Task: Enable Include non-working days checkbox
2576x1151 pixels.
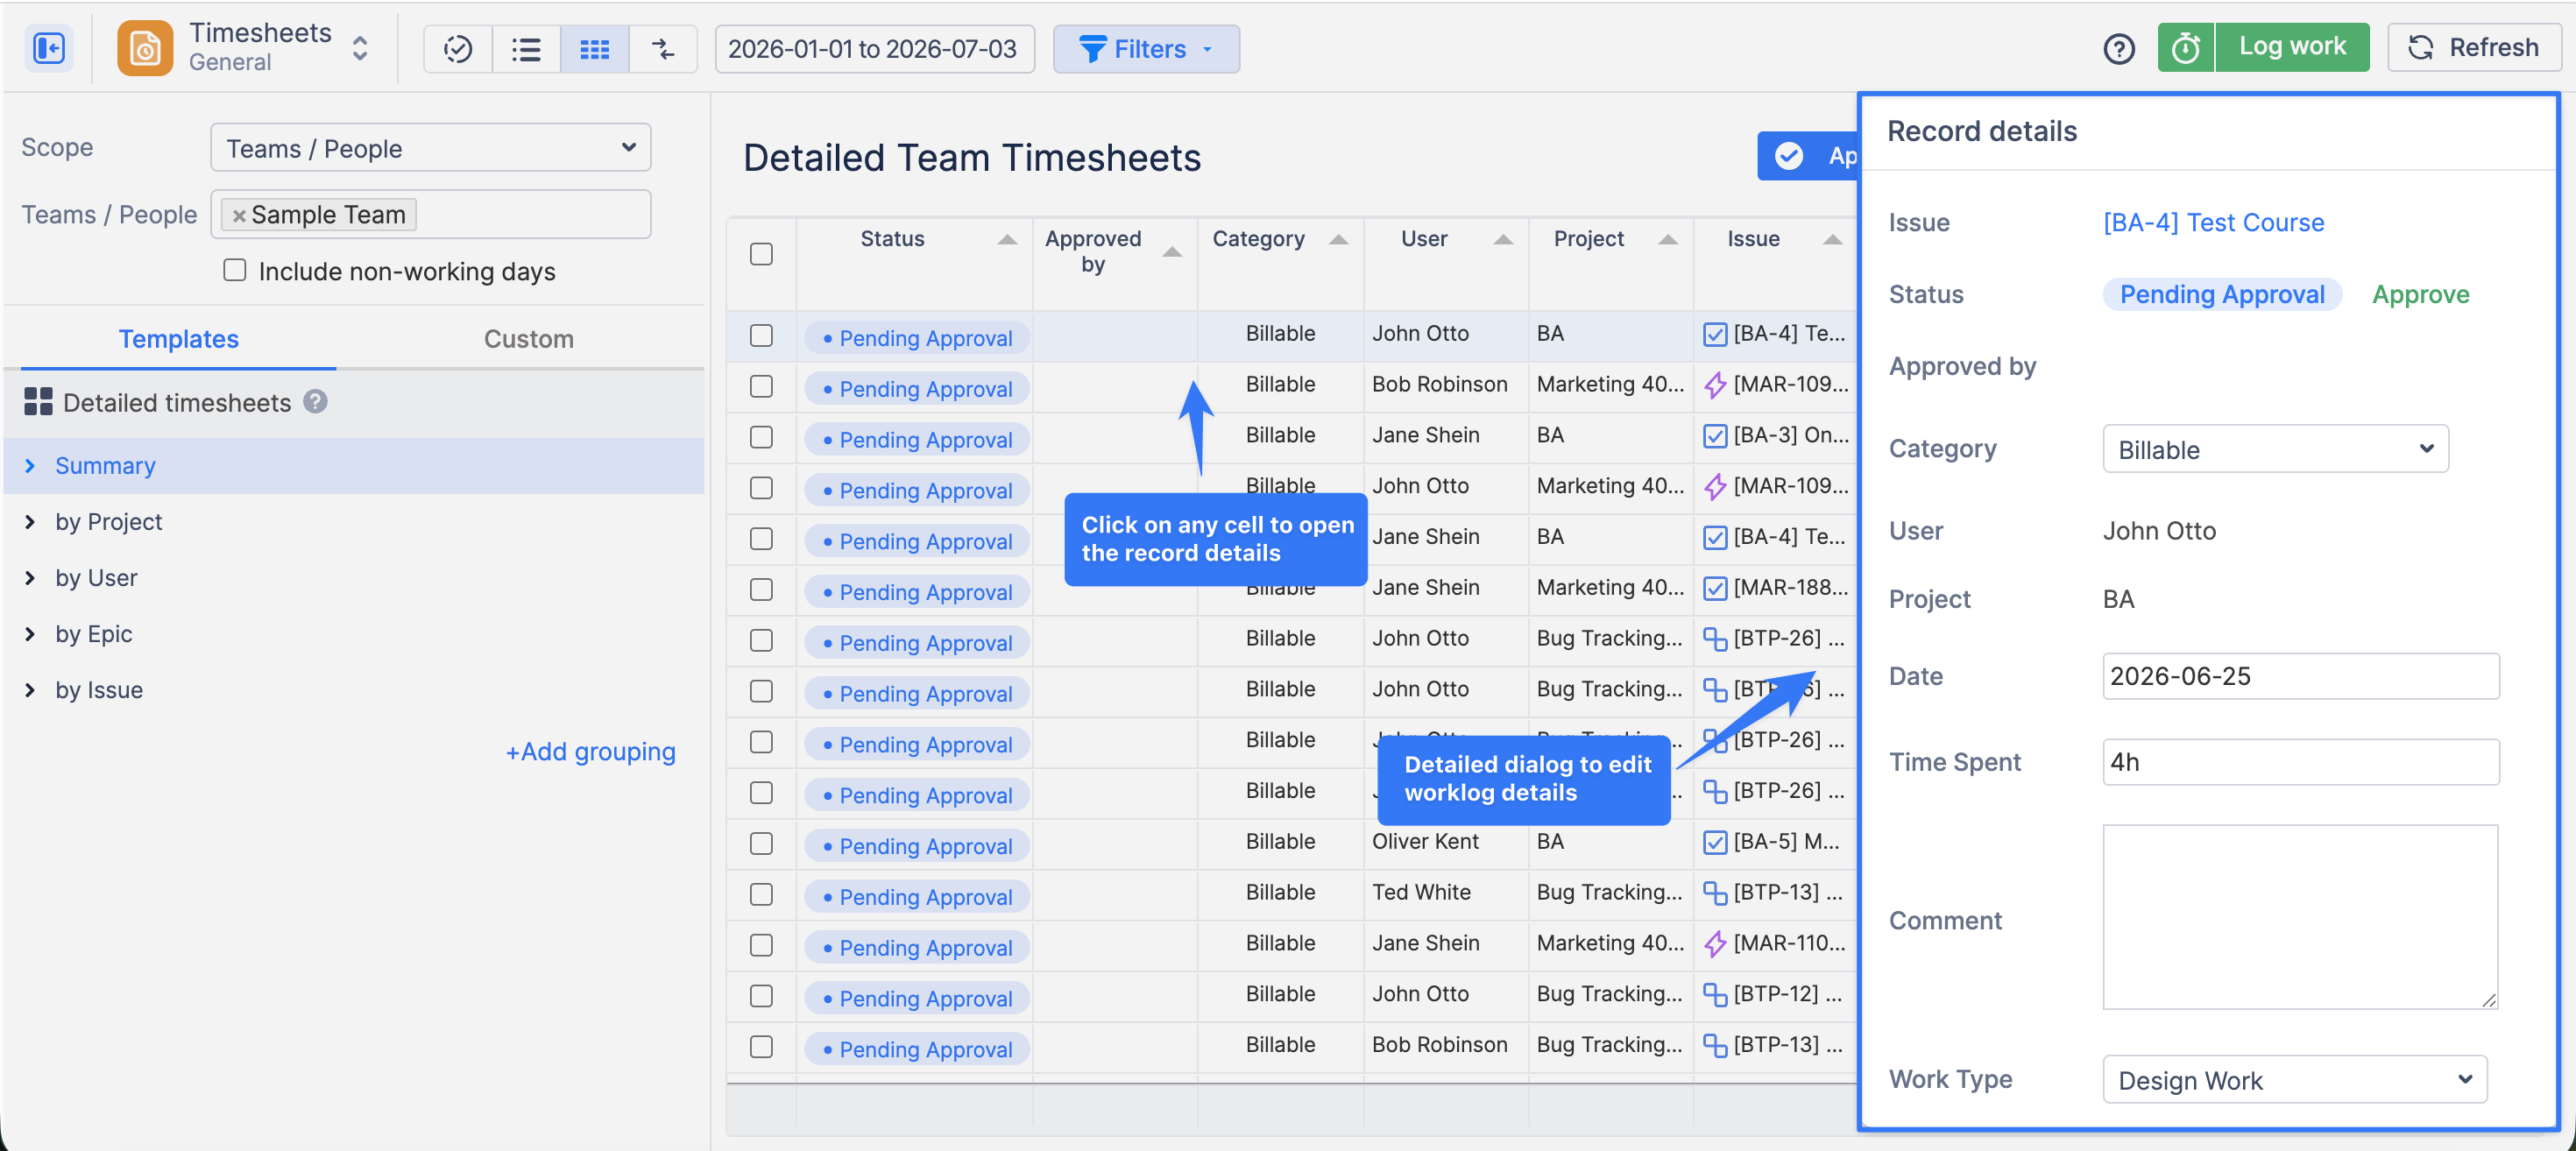Action: tap(235, 270)
